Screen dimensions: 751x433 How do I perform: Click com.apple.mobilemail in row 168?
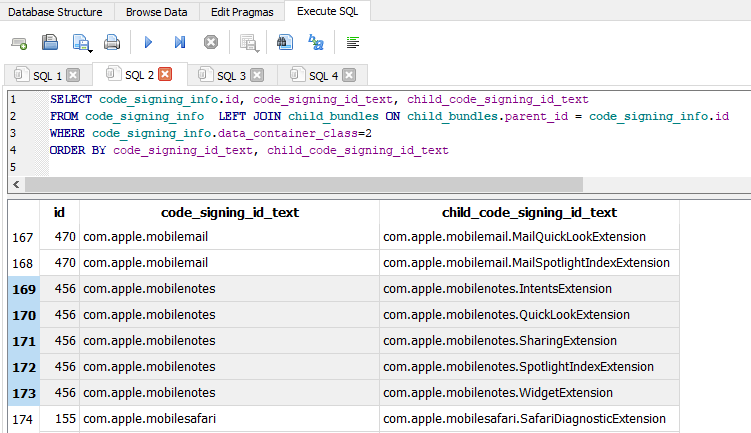pos(229,263)
